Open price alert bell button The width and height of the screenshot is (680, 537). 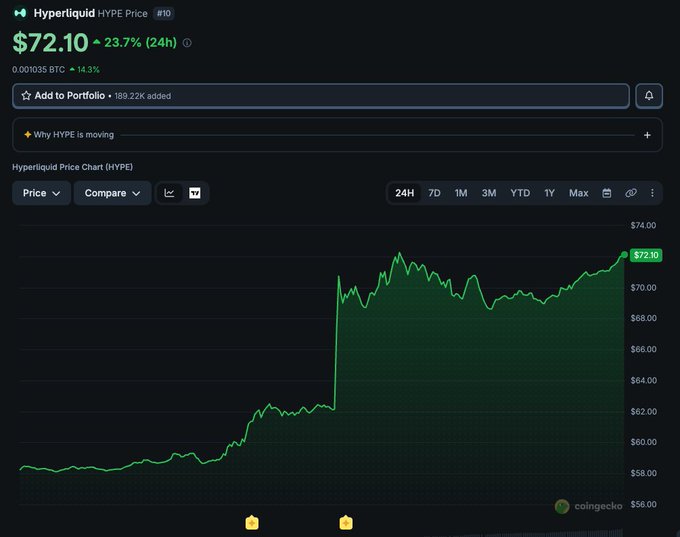(x=649, y=95)
